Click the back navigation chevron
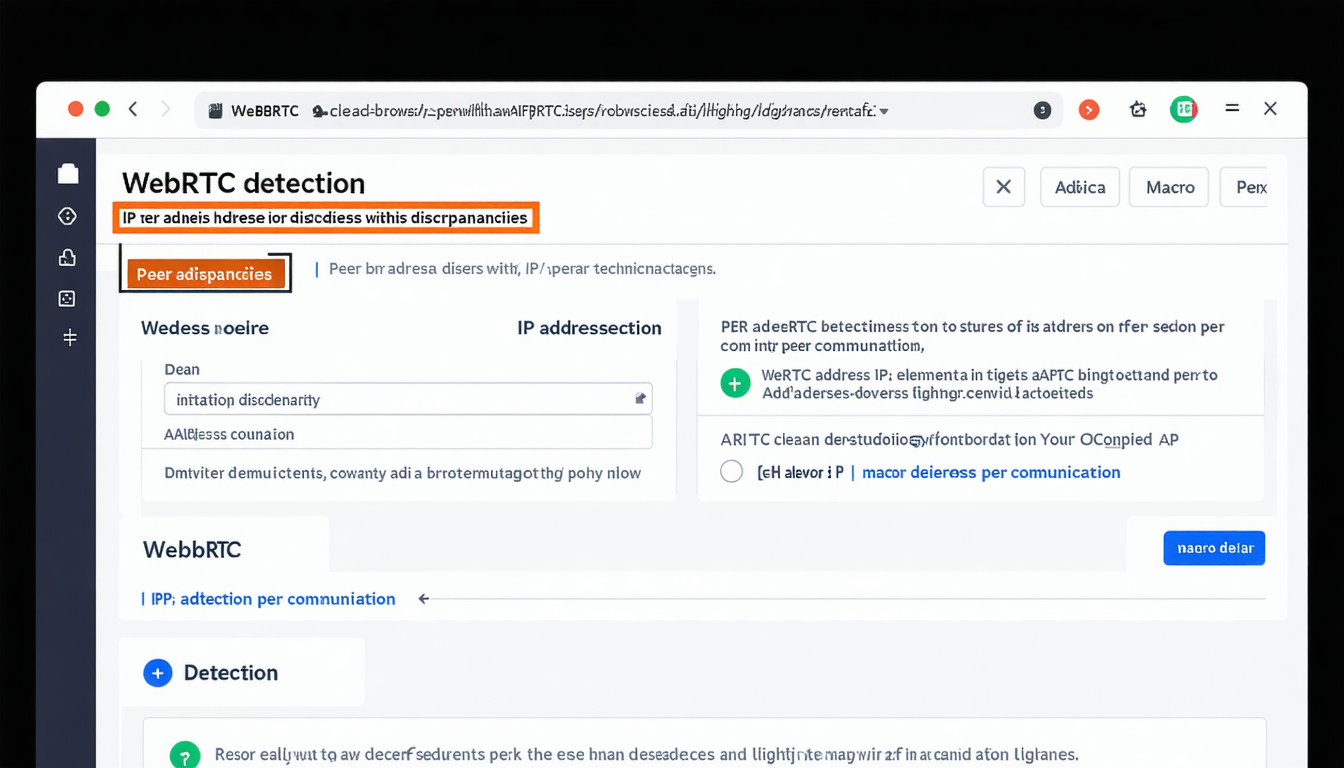Image resolution: width=1344 pixels, height=768 pixels. pyautogui.click(x=133, y=108)
